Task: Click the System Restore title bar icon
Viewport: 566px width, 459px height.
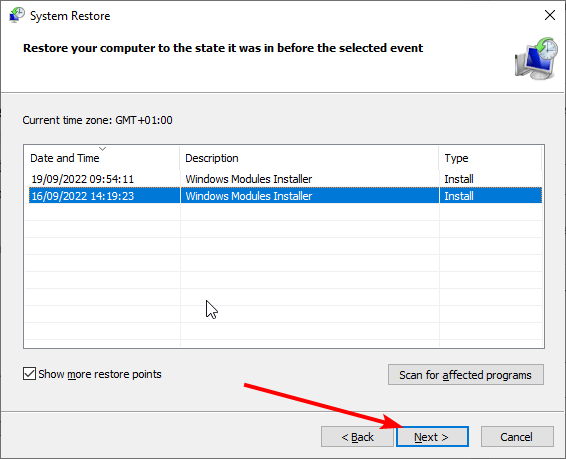Action: (17, 15)
